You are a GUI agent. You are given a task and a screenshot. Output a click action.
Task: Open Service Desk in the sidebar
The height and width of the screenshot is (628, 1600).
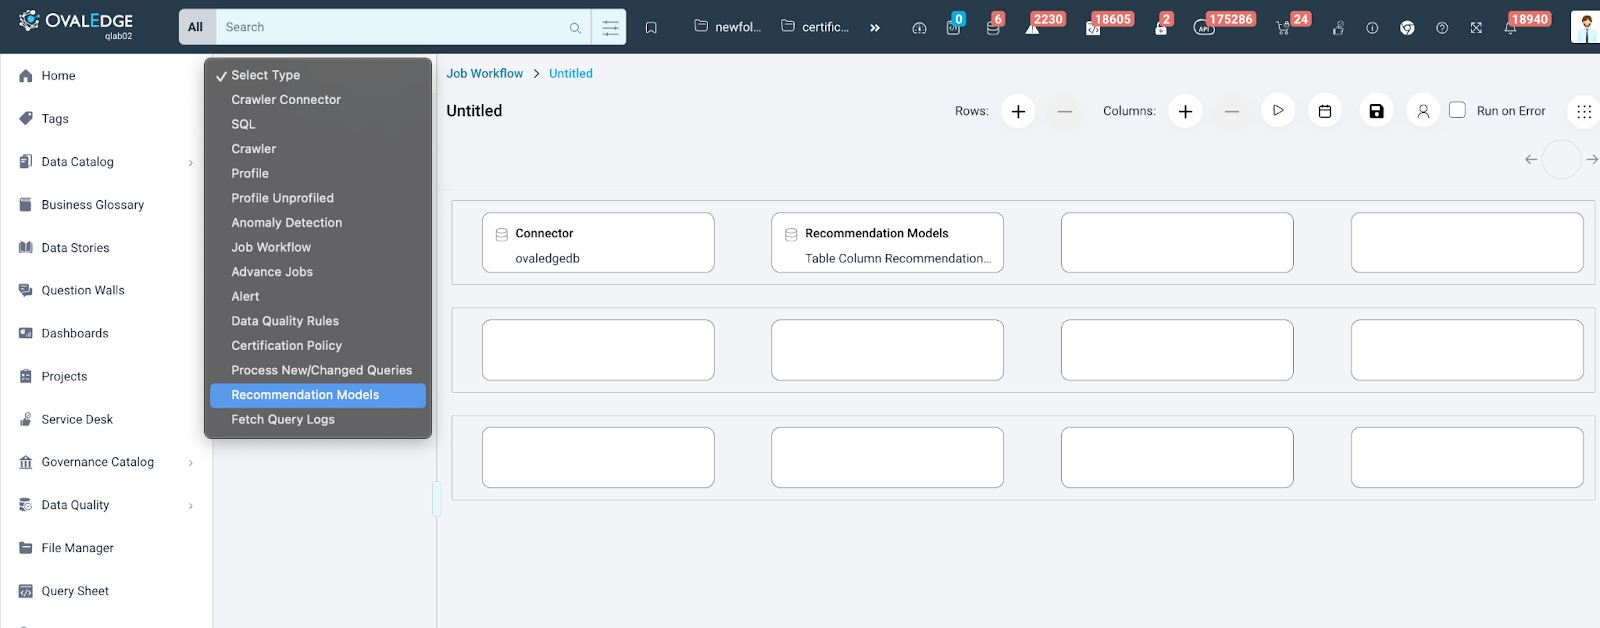(77, 420)
